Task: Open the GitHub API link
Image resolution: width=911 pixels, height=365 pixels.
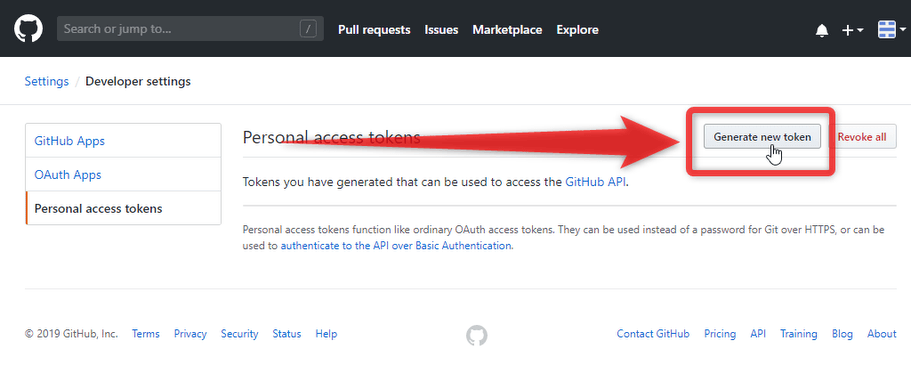Action: point(596,182)
